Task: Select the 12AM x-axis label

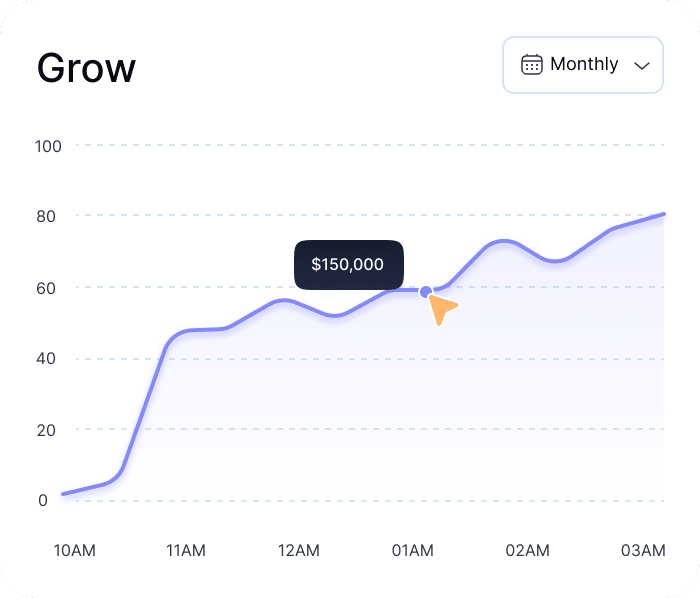Action: pos(298,551)
